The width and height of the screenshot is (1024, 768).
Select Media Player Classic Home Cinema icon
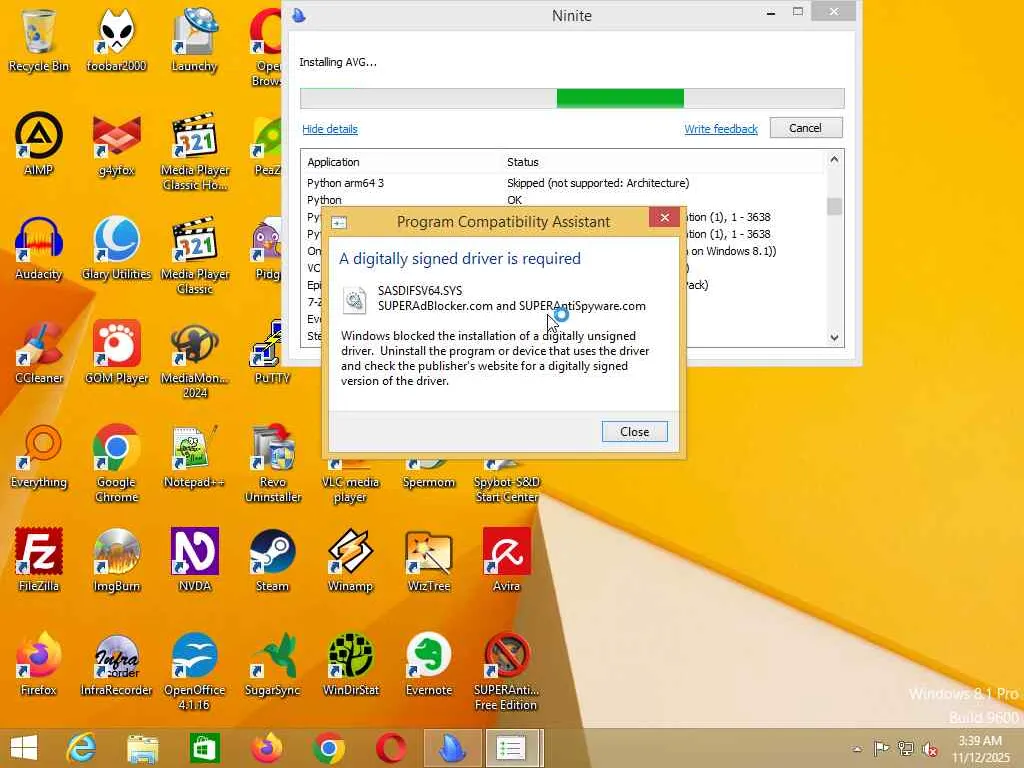195,152
